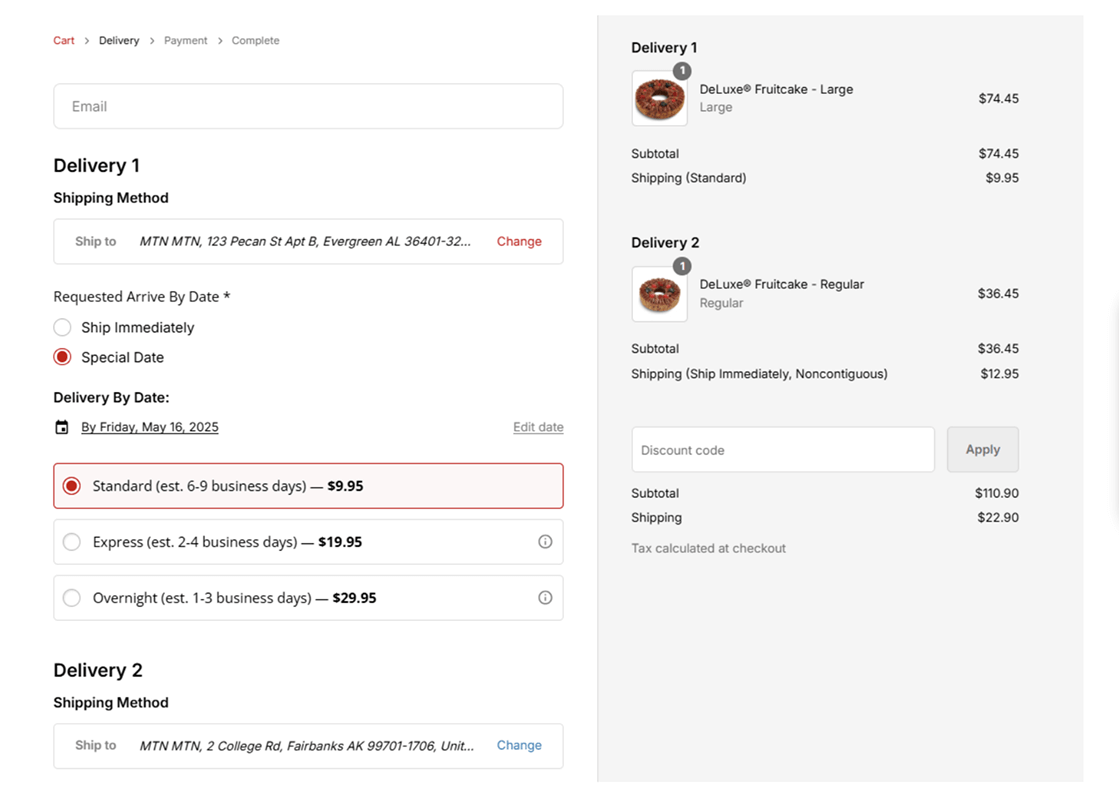1119x808 pixels.
Task: Open DeLuxe Fruitcake Large thumbnail
Action: tap(659, 99)
